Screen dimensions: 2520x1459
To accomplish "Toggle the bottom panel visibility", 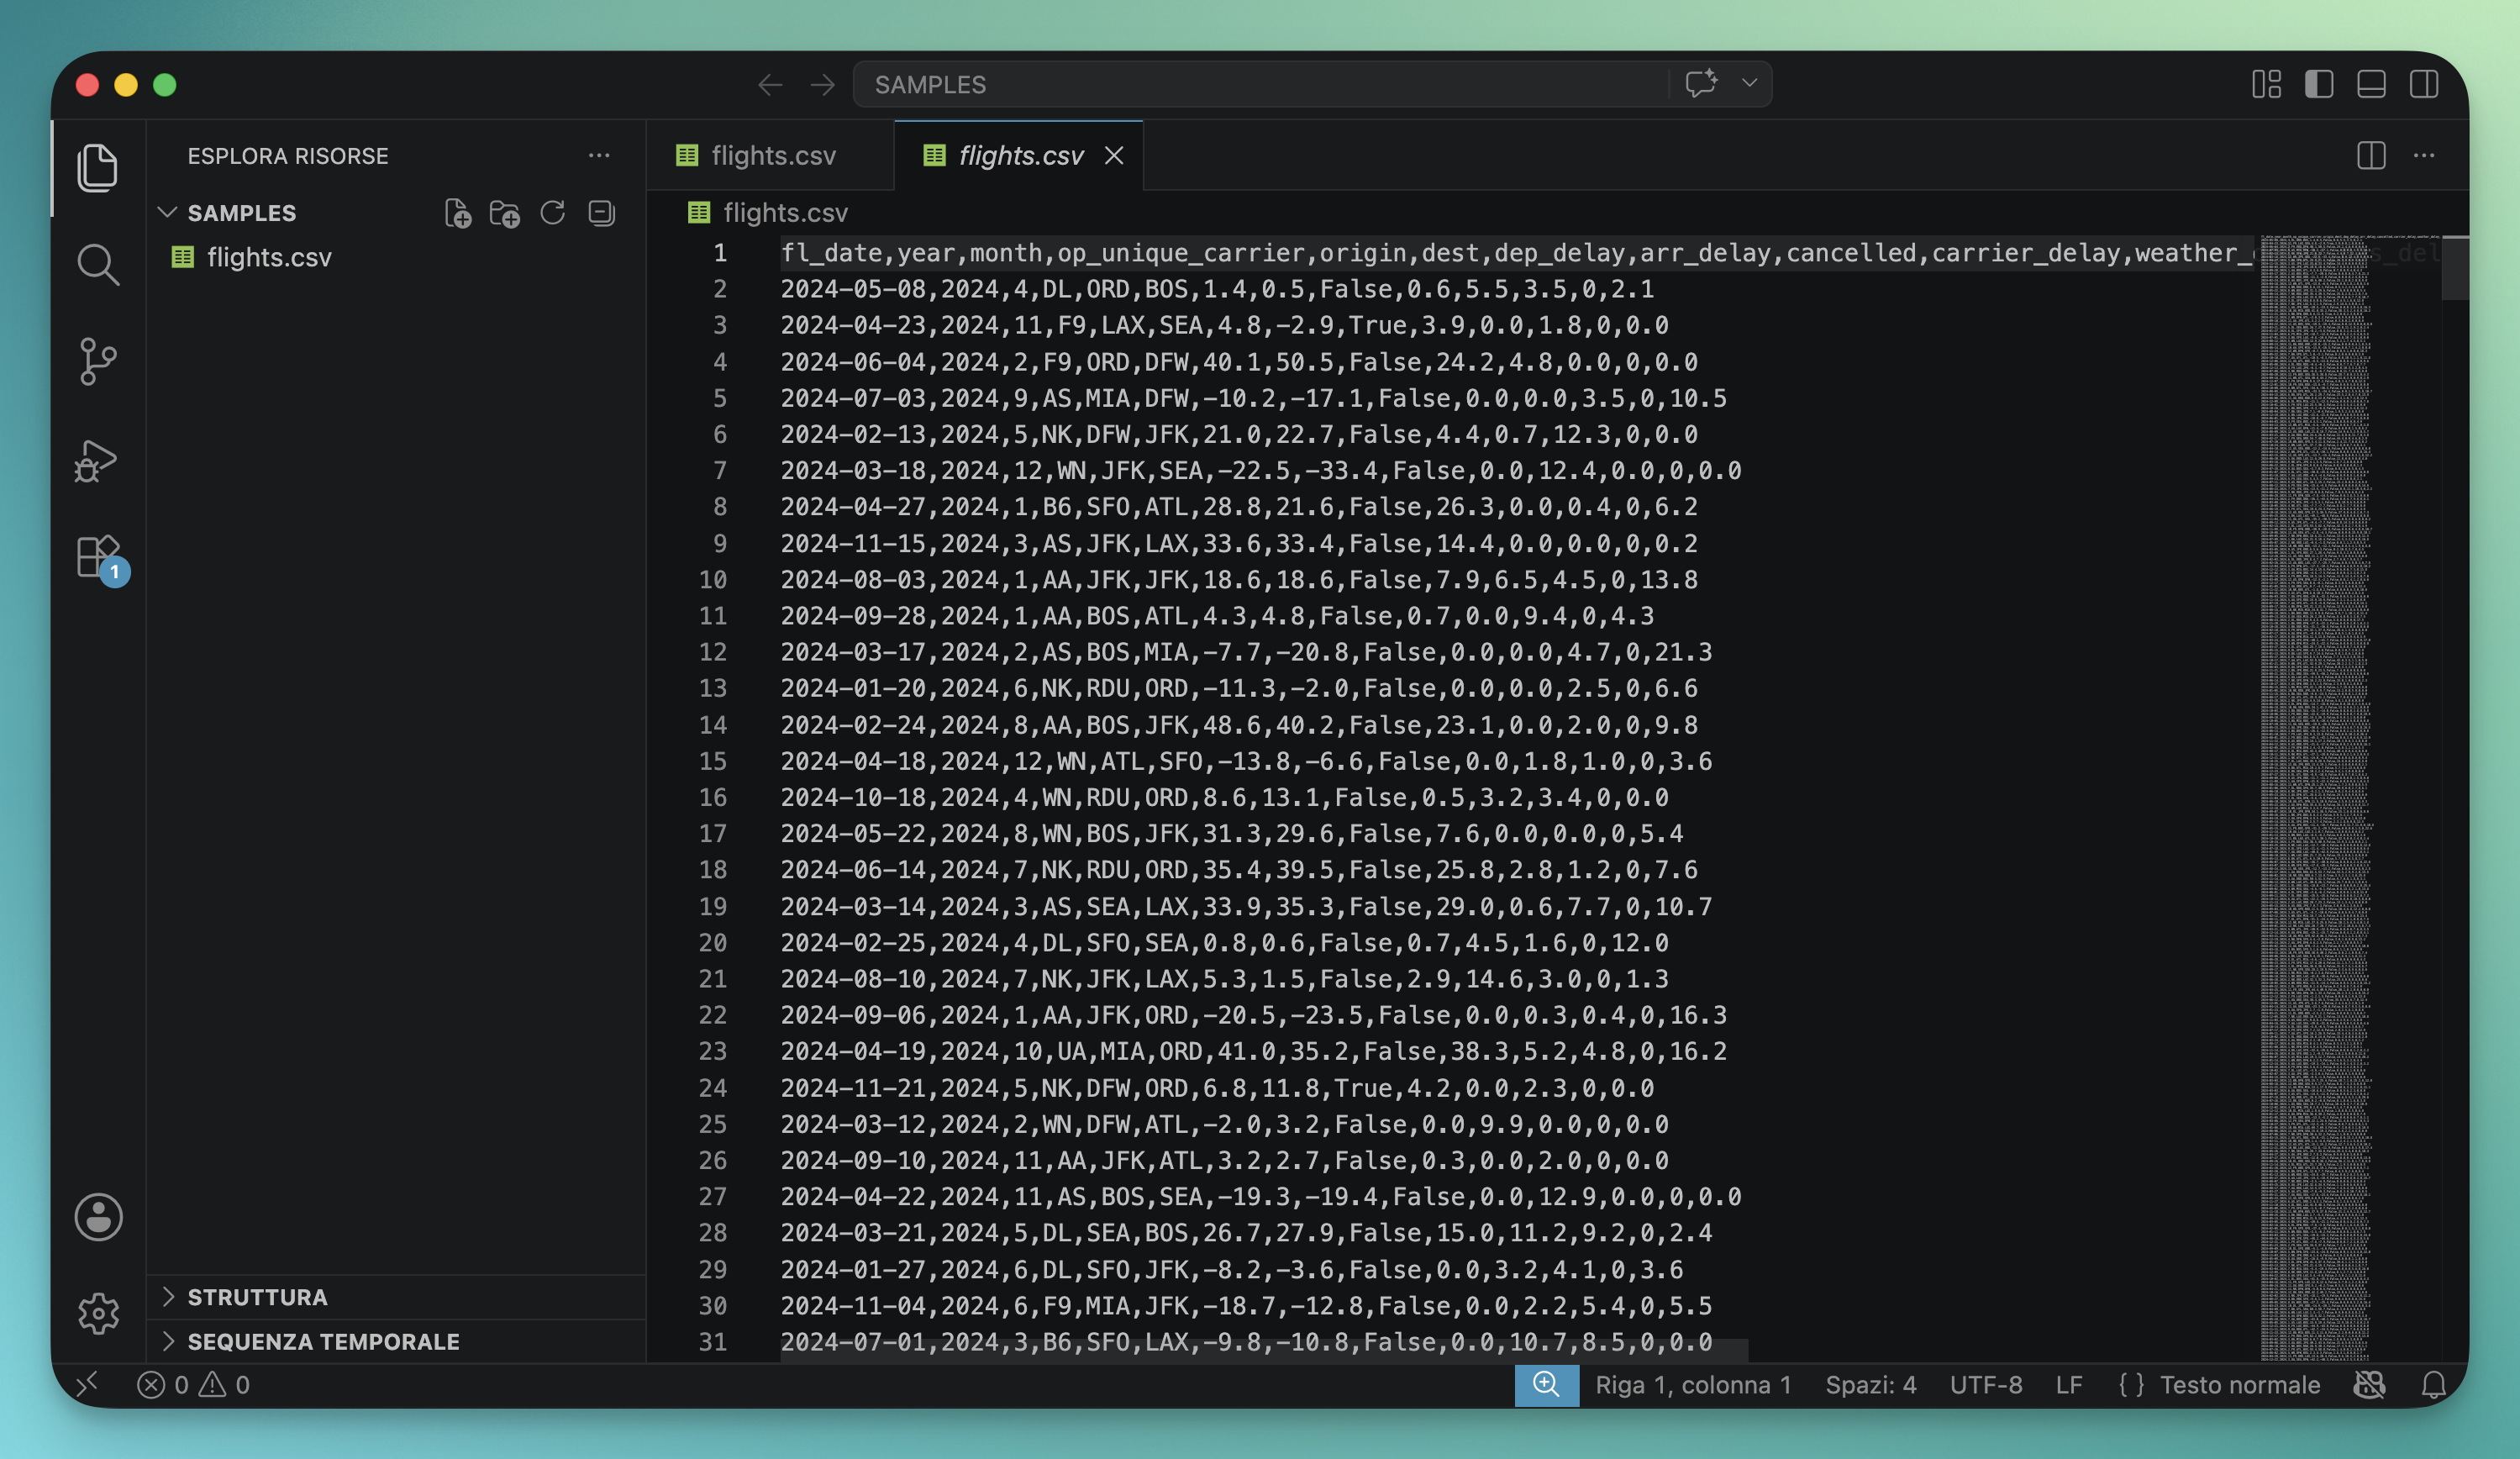I will (2371, 84).
